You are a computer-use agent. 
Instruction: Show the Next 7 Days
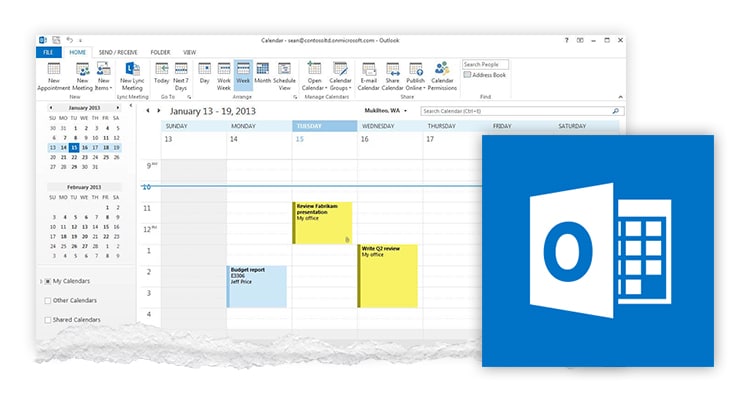point(181,76)
